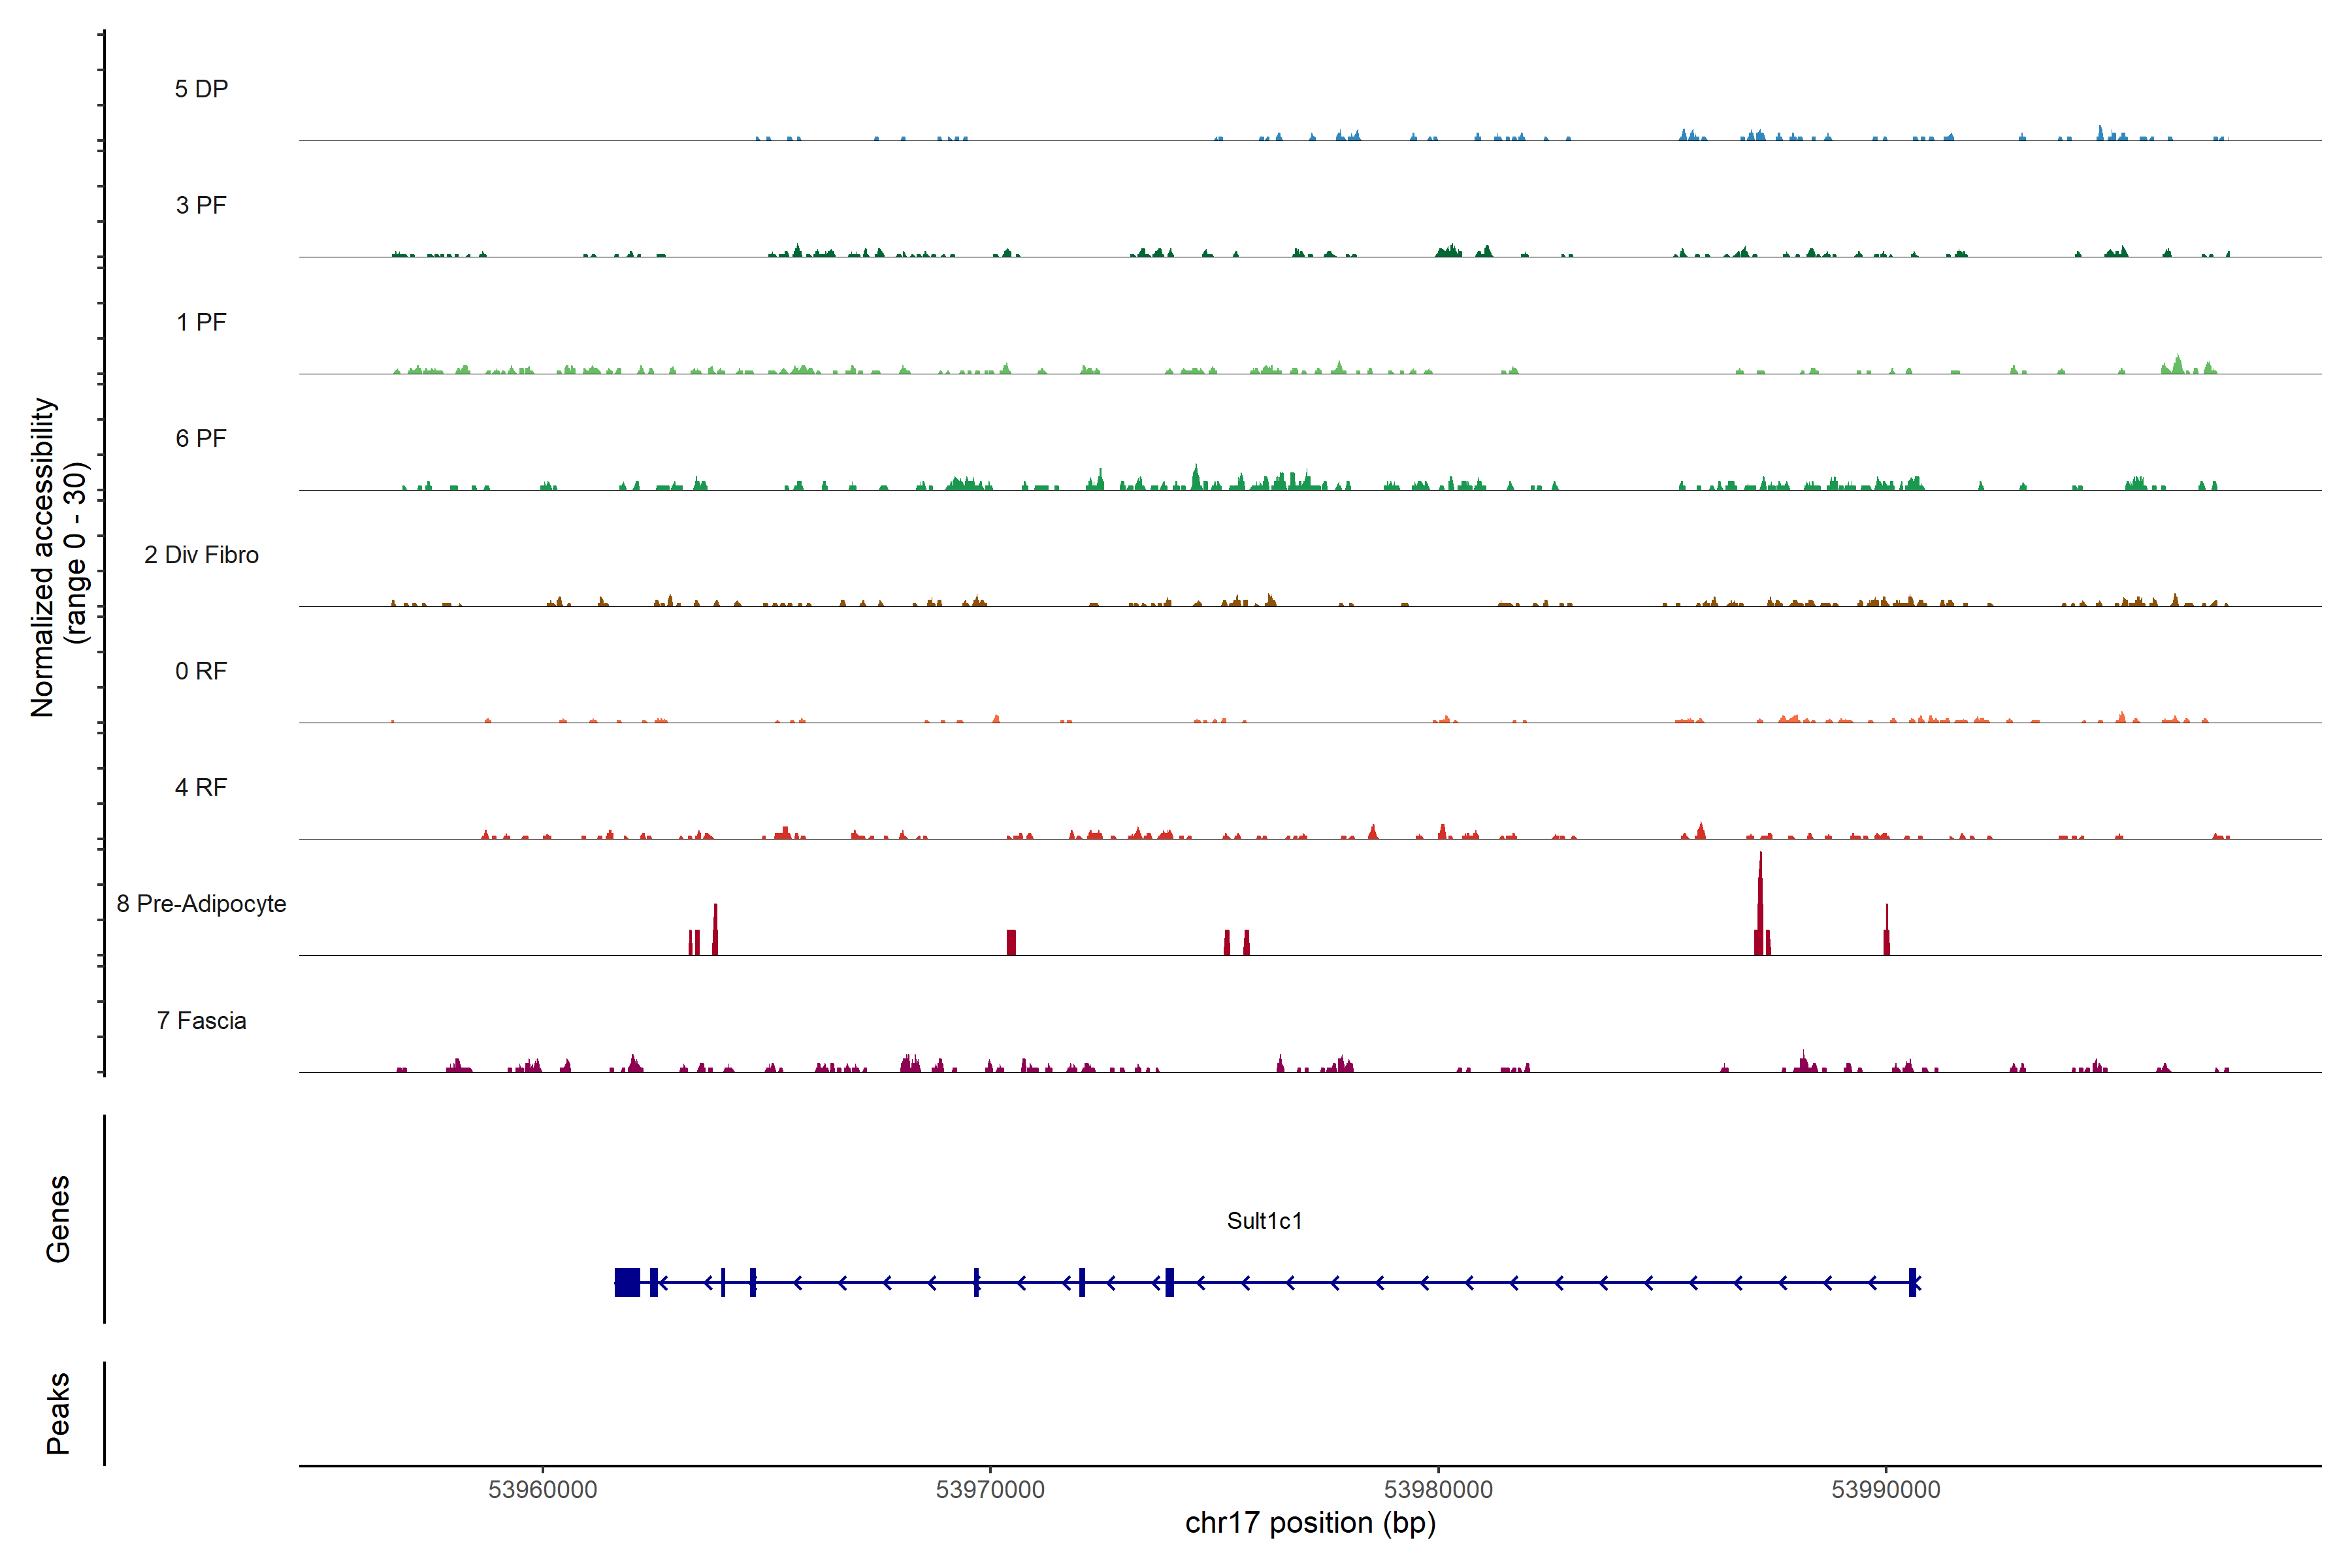
Task: Click the 53970000 axis tick label
Action: tap(990, 1489)
